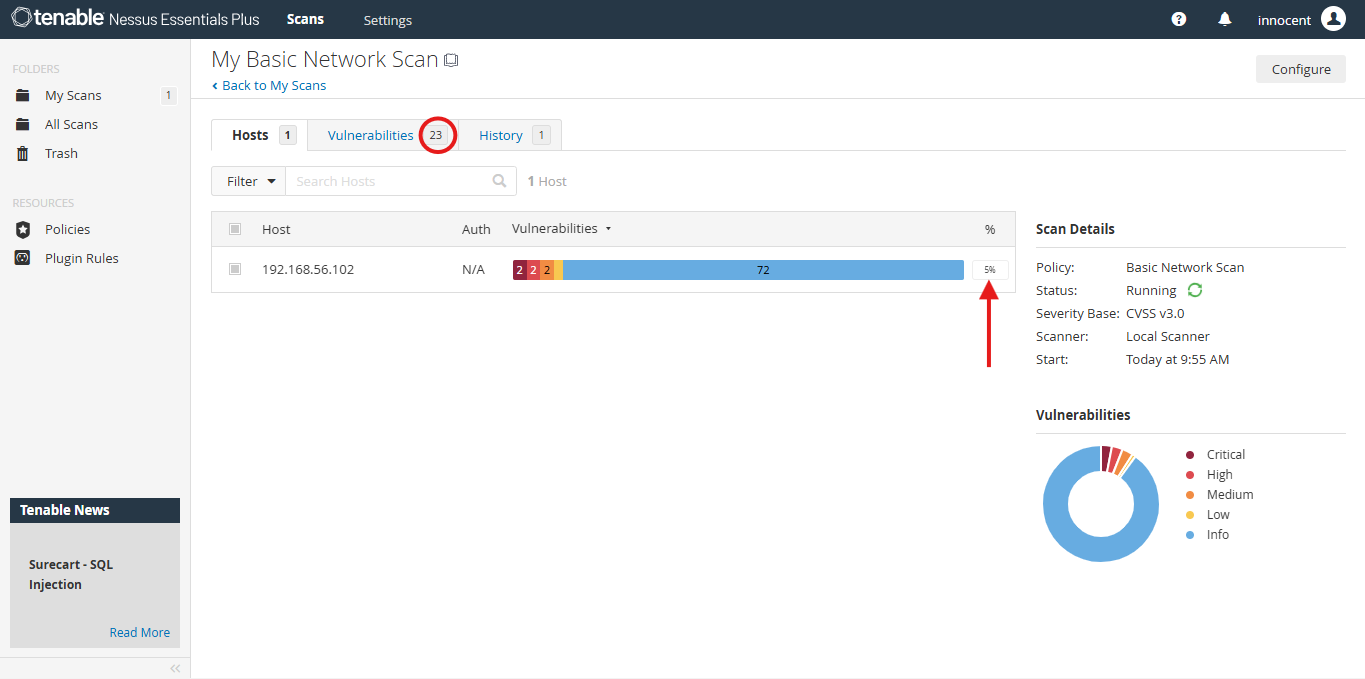Open the innocent user menu
1365x679 pixels.
click(x=1284, y=20)
